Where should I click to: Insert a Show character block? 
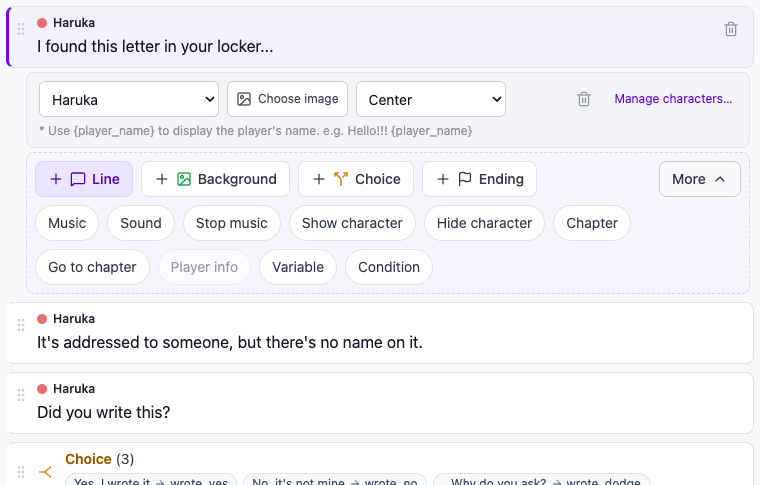[352, 223]
